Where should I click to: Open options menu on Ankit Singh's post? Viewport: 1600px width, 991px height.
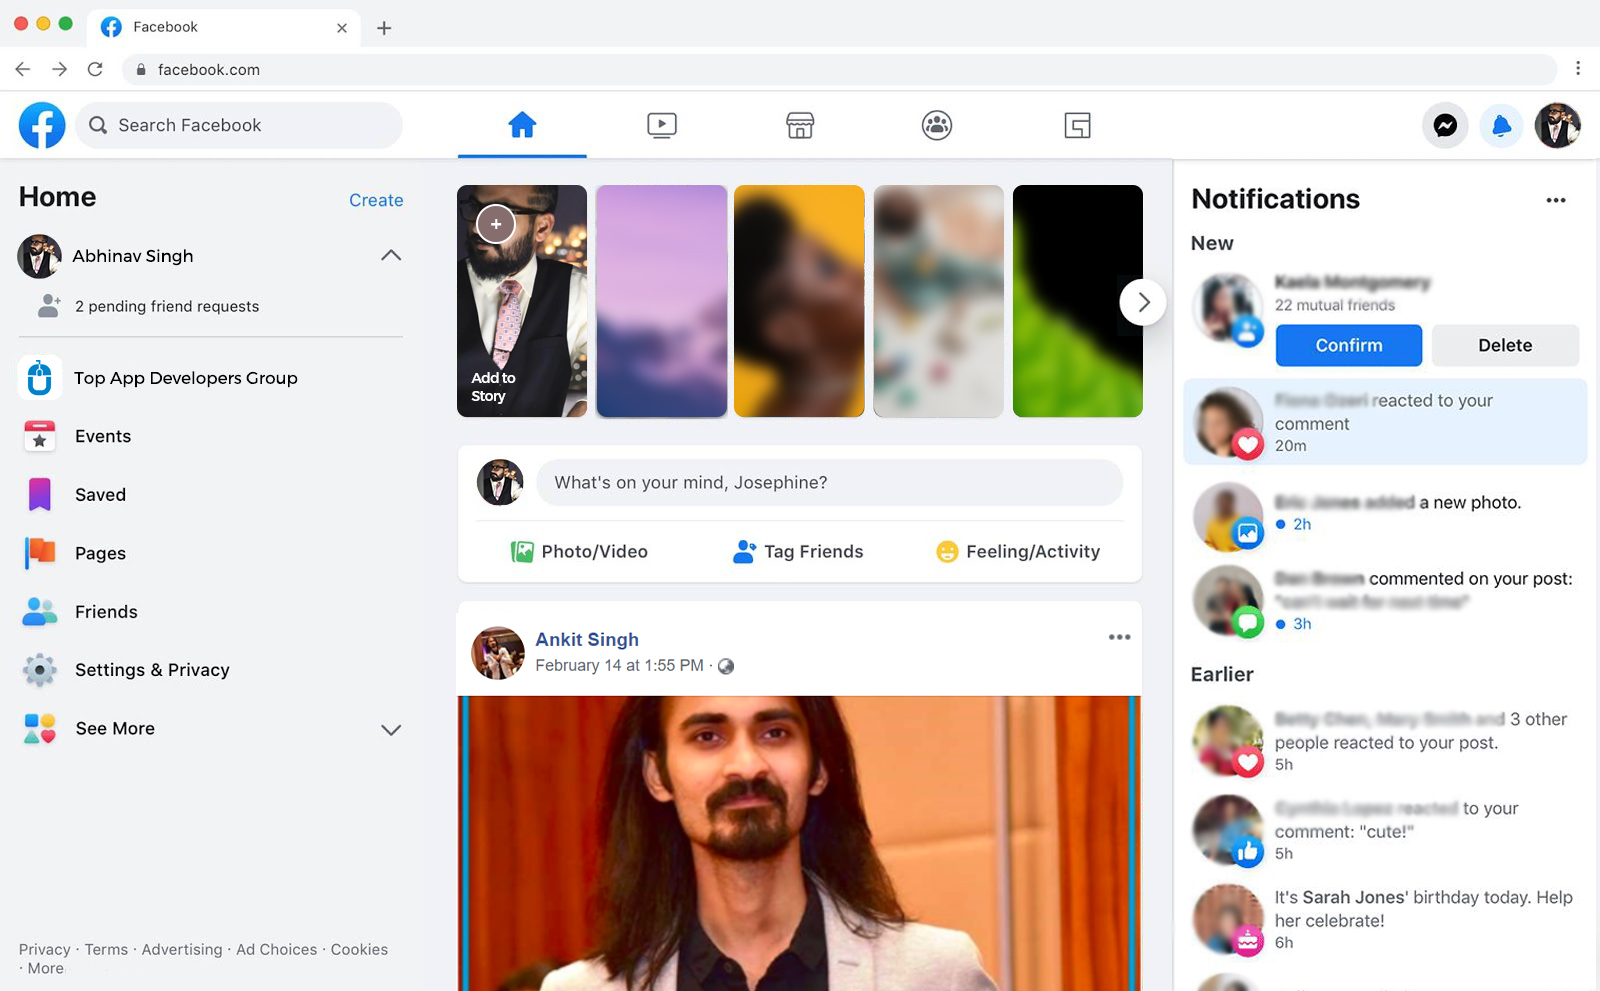[1119, 638]
